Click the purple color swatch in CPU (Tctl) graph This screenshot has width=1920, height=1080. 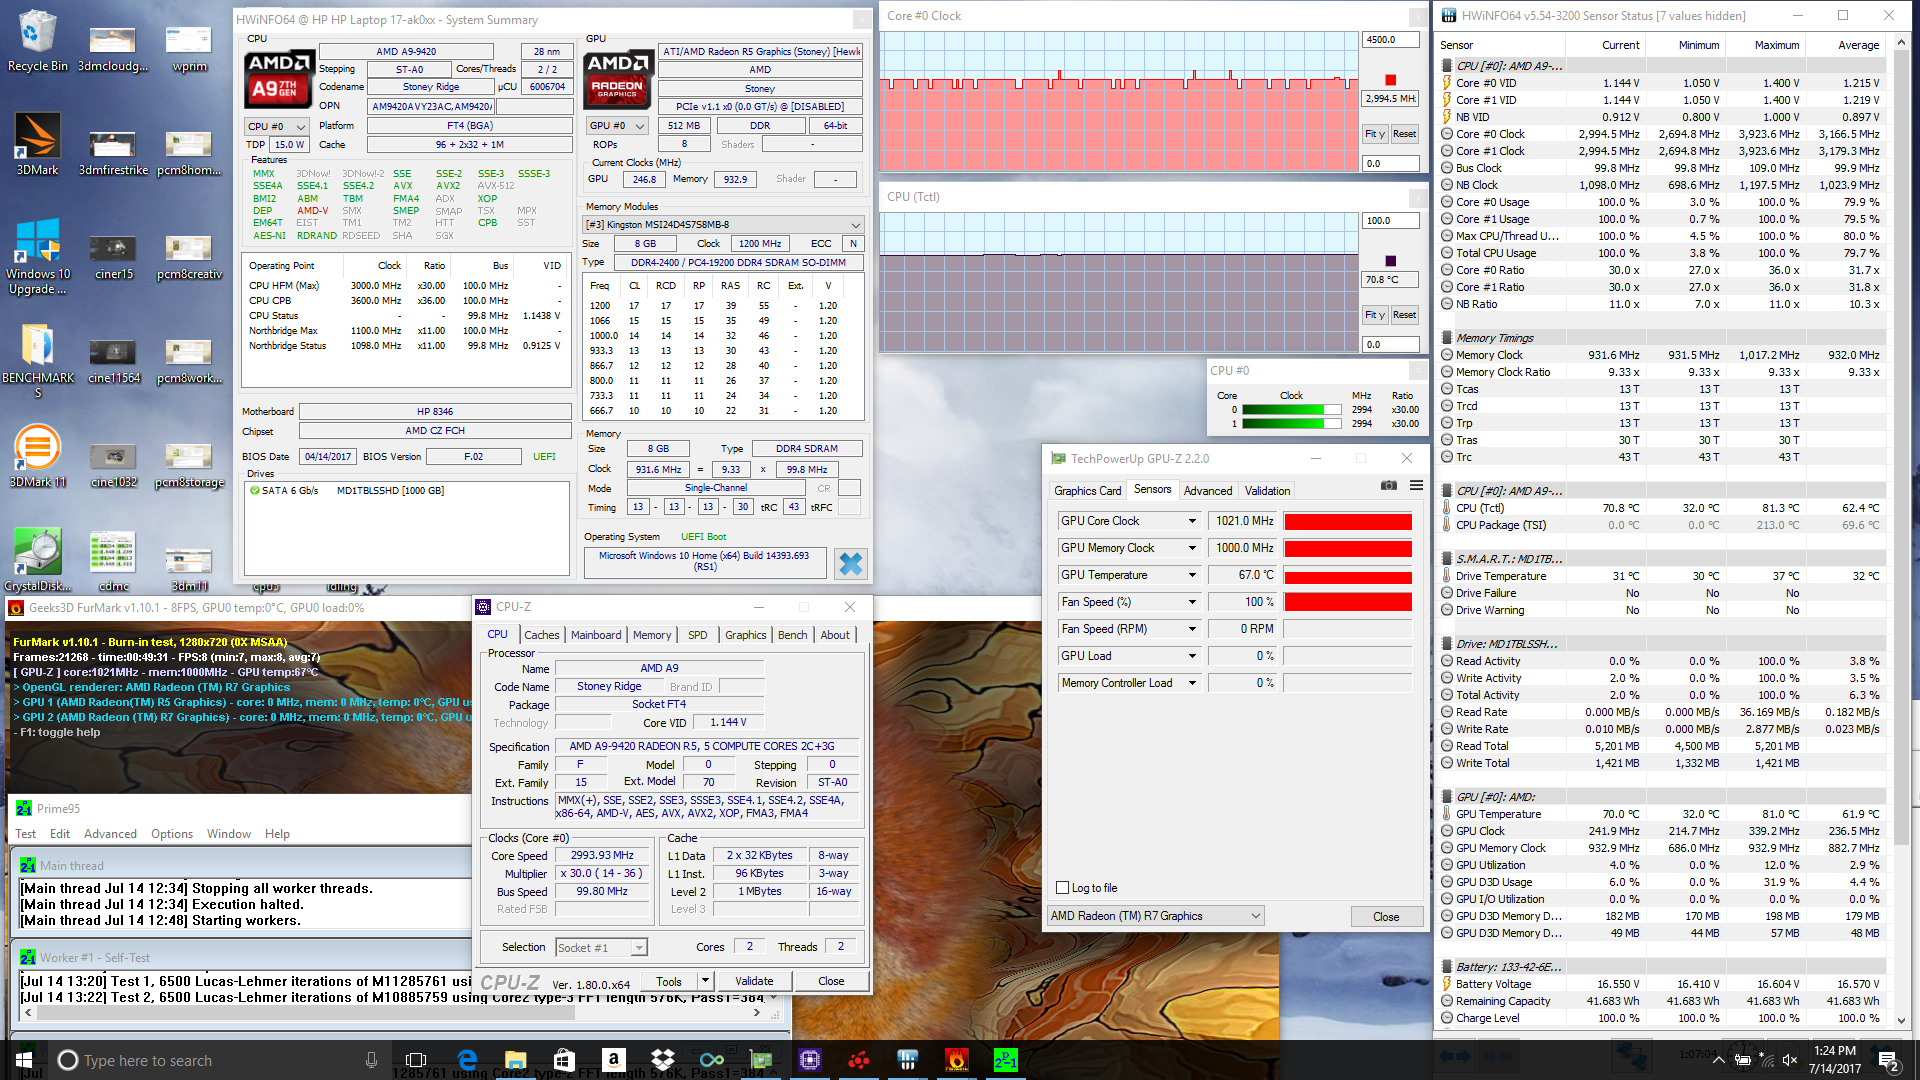(1390, 261)
